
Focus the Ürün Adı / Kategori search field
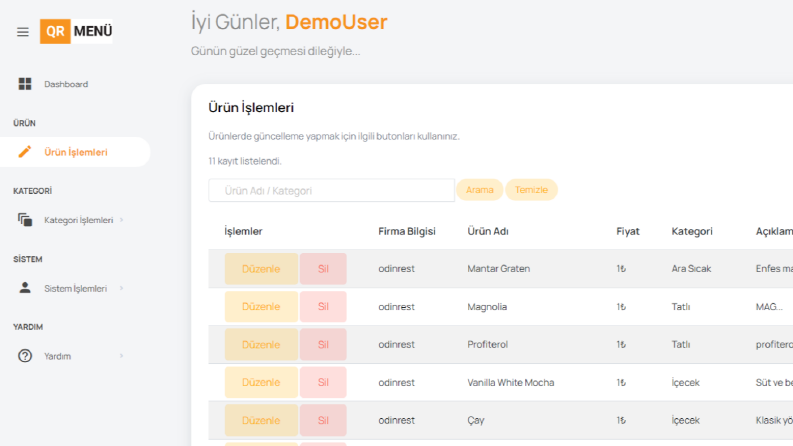(x=331, y=190)
